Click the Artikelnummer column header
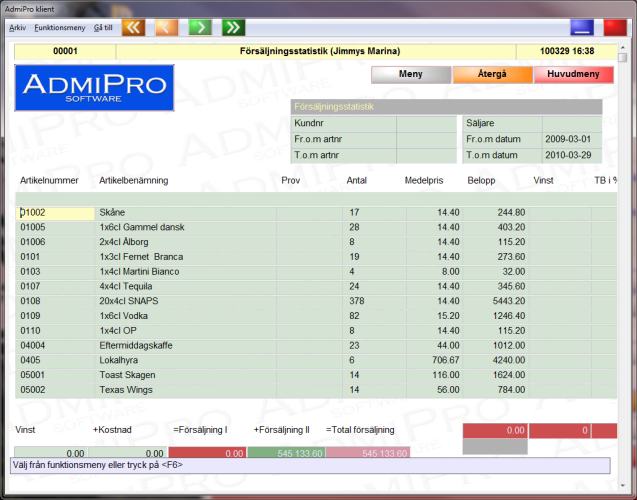Image resolution: width=637 pixels, height=500 pixels. pos(49,181)
